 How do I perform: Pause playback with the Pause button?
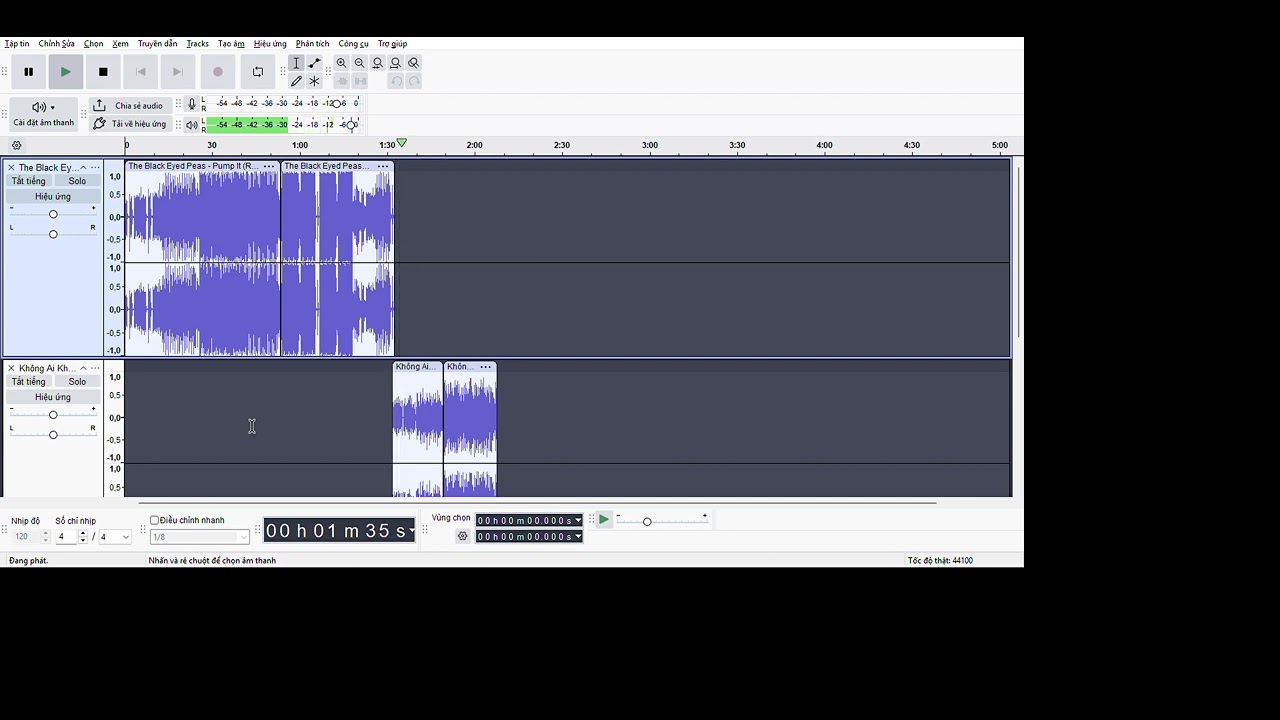click(x=29, y=72)
